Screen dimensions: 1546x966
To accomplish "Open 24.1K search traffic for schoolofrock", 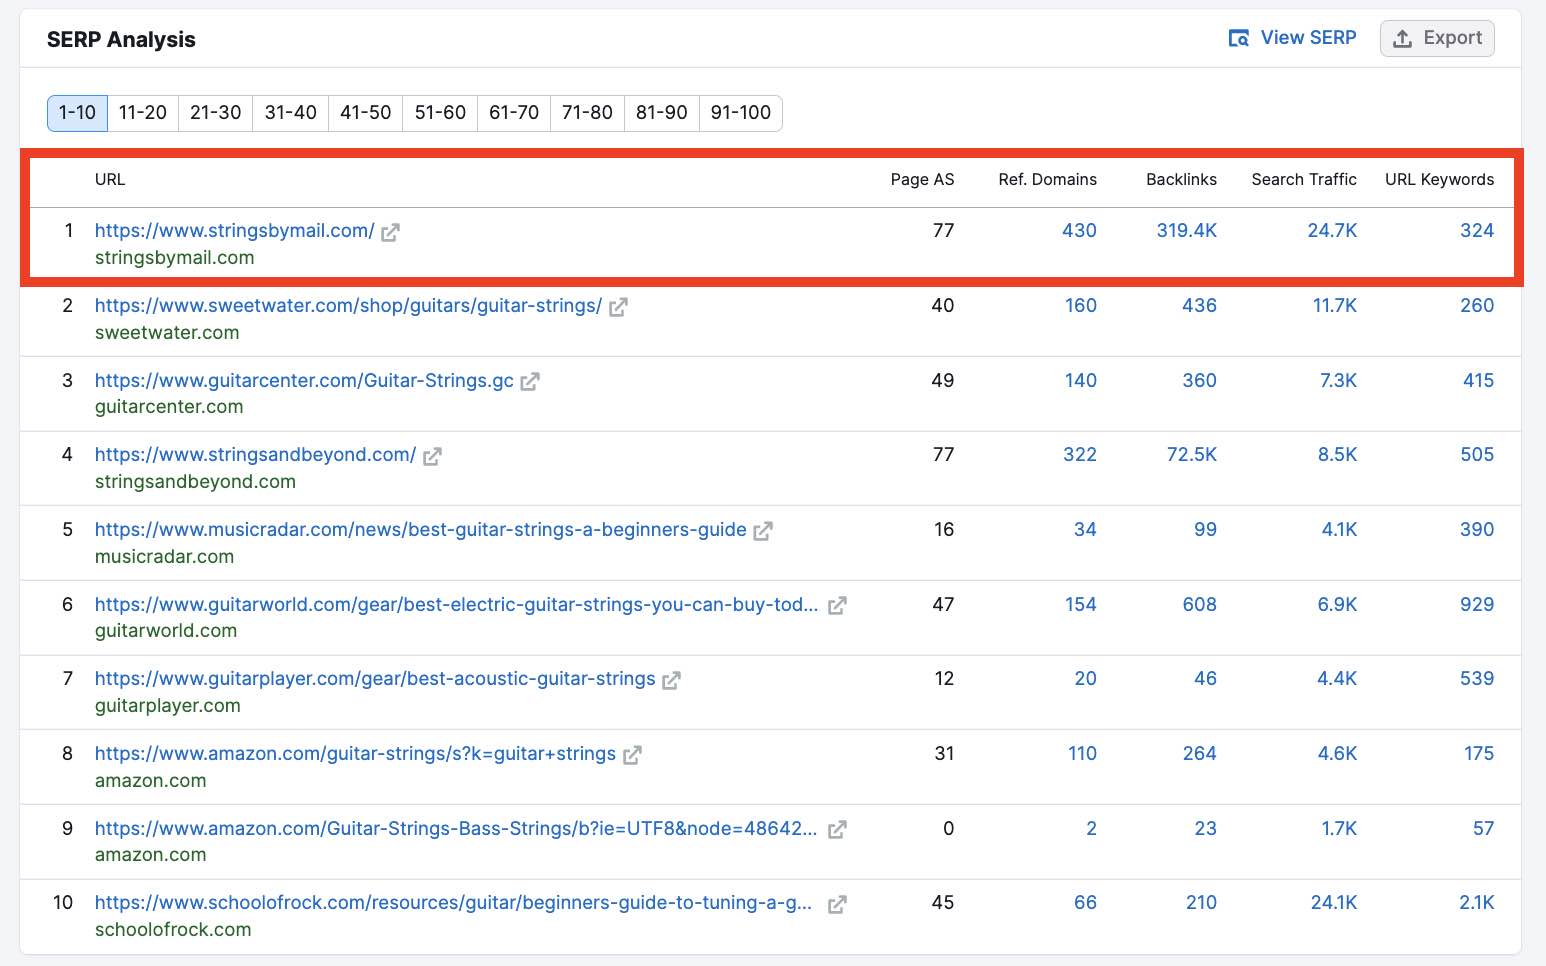I will (1334, 903).
